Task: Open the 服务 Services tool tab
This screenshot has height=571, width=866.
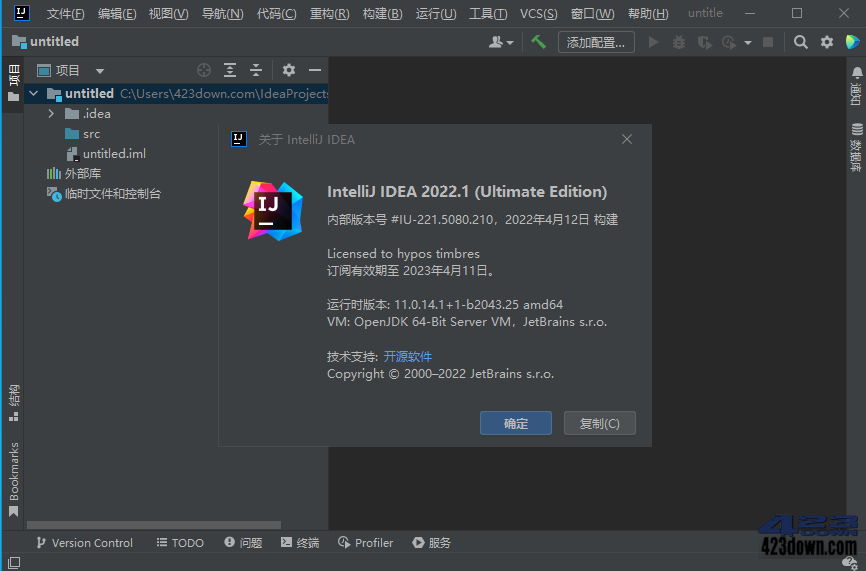Action: click(432, 543)
